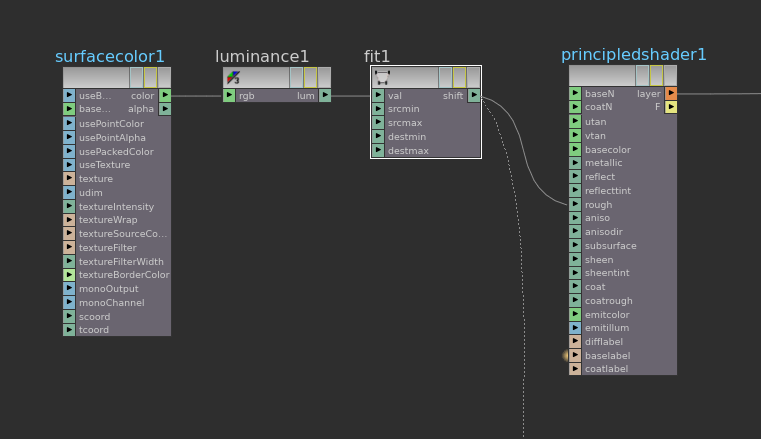Screen dimensions: 761x439
Task: Toggle the yellow-outlined flag on principledshader1 header
Action: pos(656,76)
